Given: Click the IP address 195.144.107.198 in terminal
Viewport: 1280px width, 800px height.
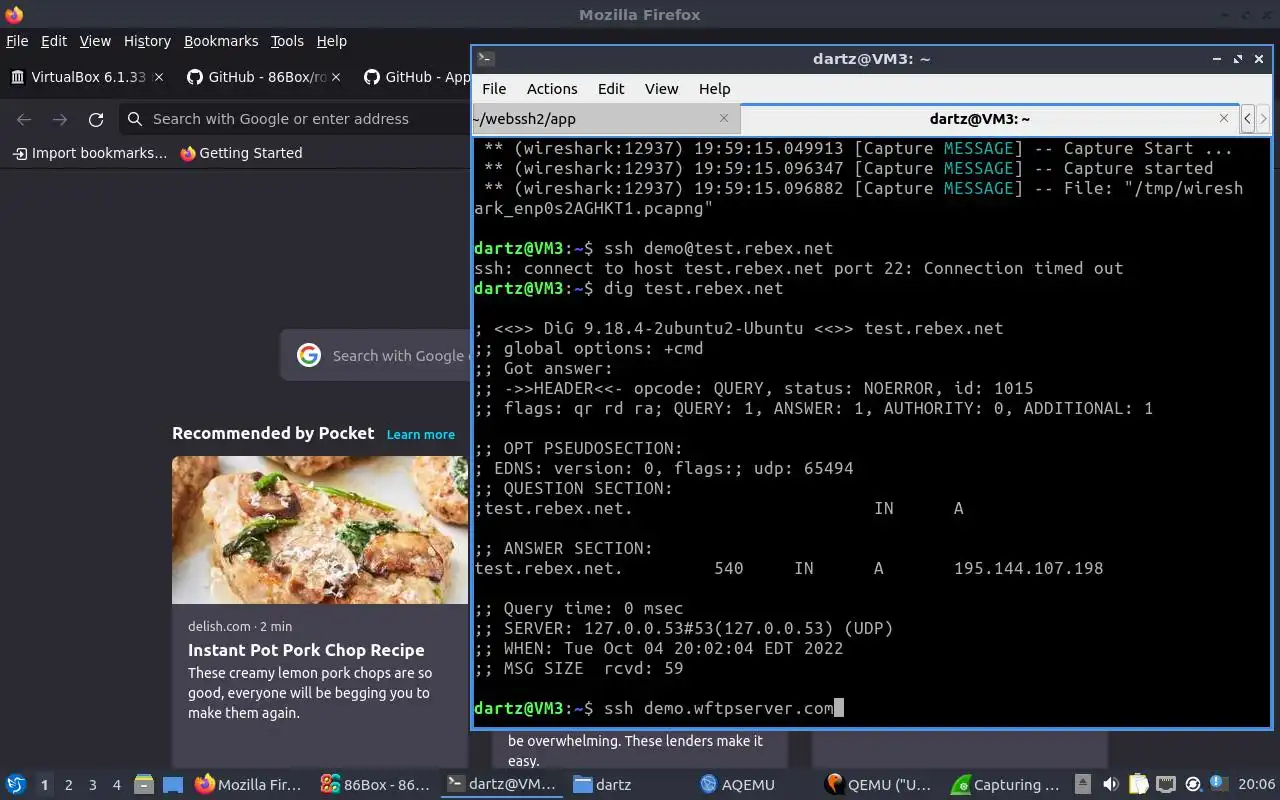Looking at the screenshot, I should [1029, 568].
